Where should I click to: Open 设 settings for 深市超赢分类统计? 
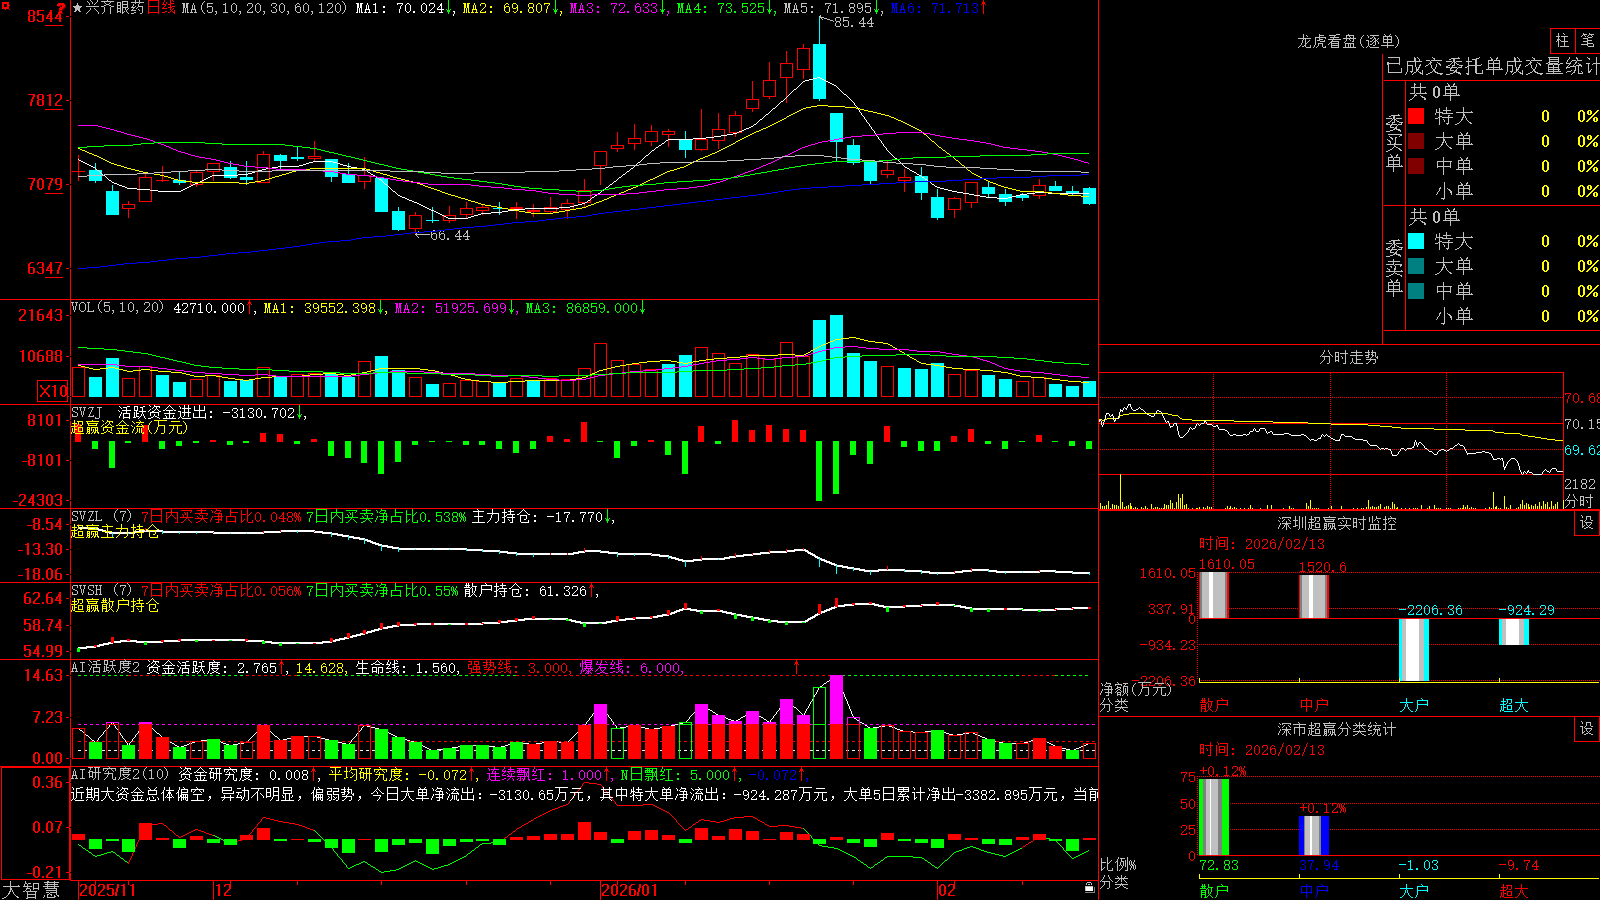coord(1587,729)
